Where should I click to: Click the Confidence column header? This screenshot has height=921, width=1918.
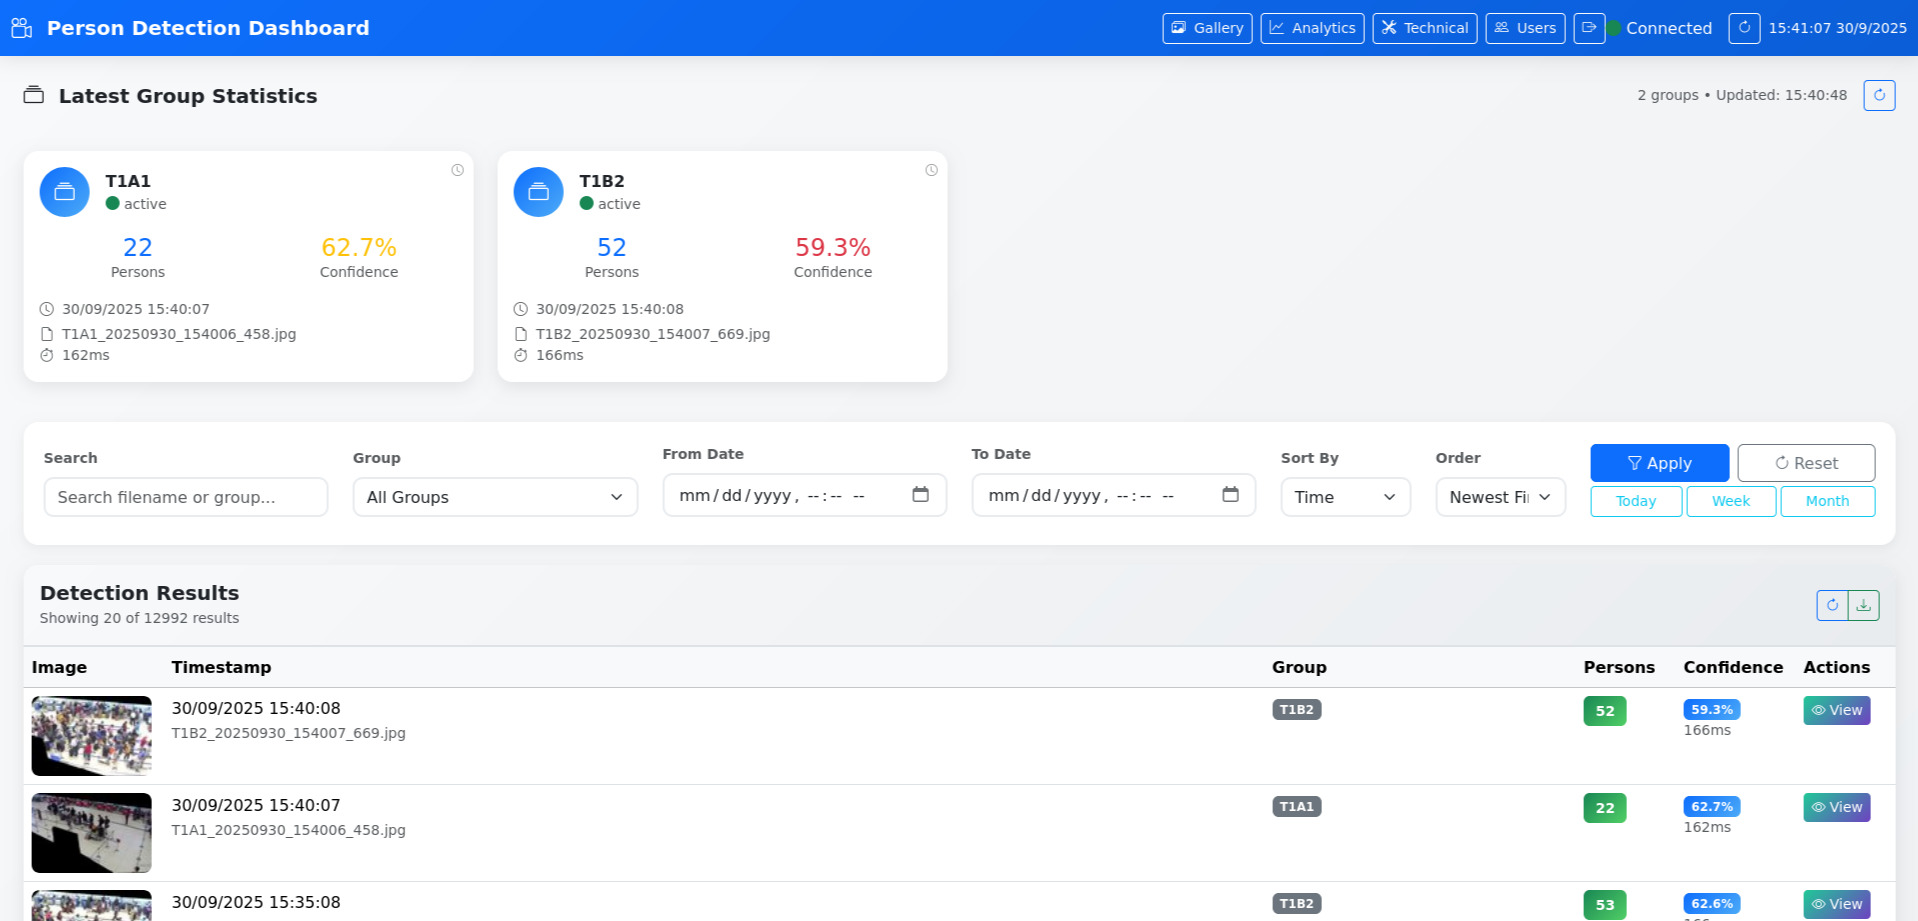pyautogui.click(x=1733, y=667)
